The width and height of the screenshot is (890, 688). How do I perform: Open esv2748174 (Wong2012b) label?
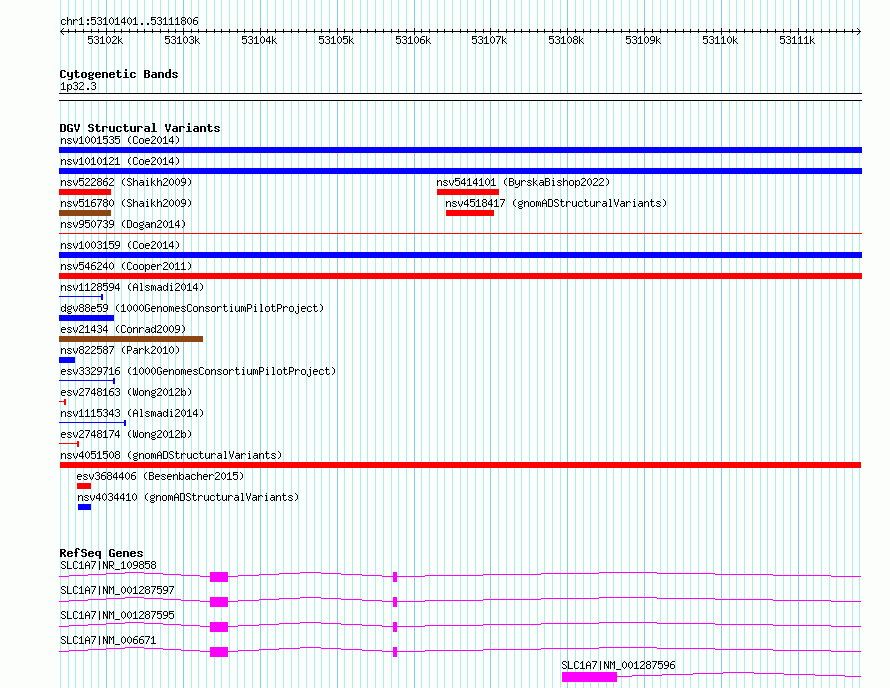(126, 434)
